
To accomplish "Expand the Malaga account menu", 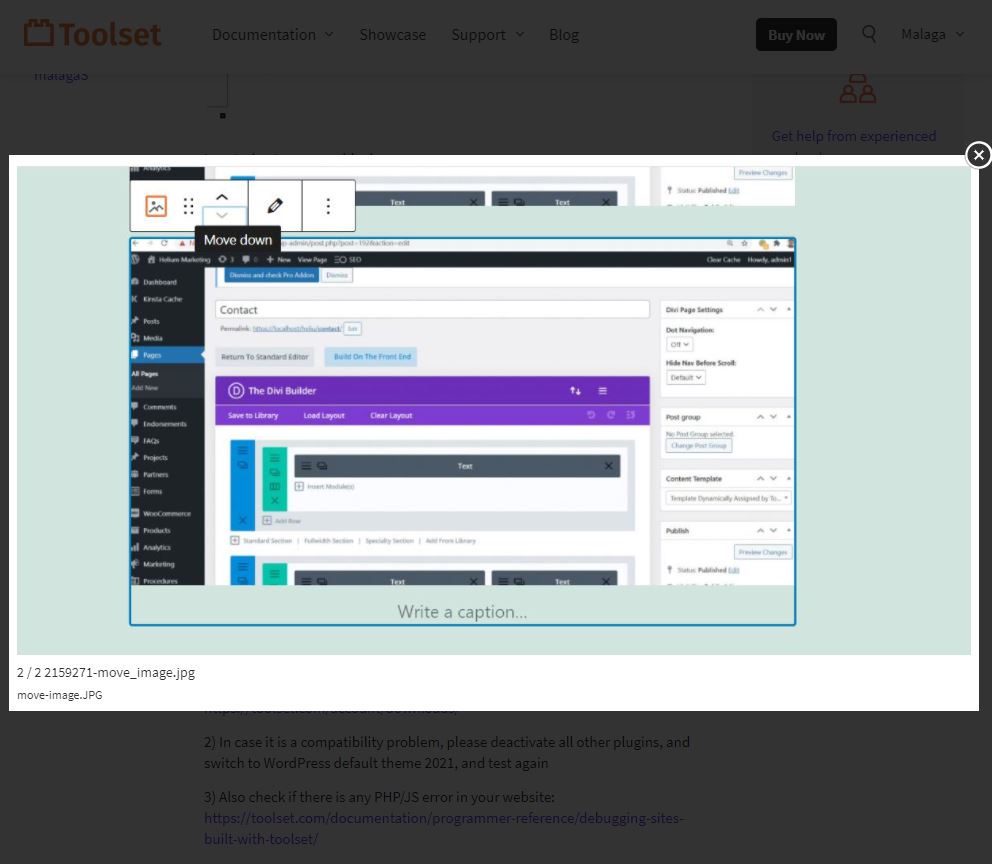I will coord(933,34).
